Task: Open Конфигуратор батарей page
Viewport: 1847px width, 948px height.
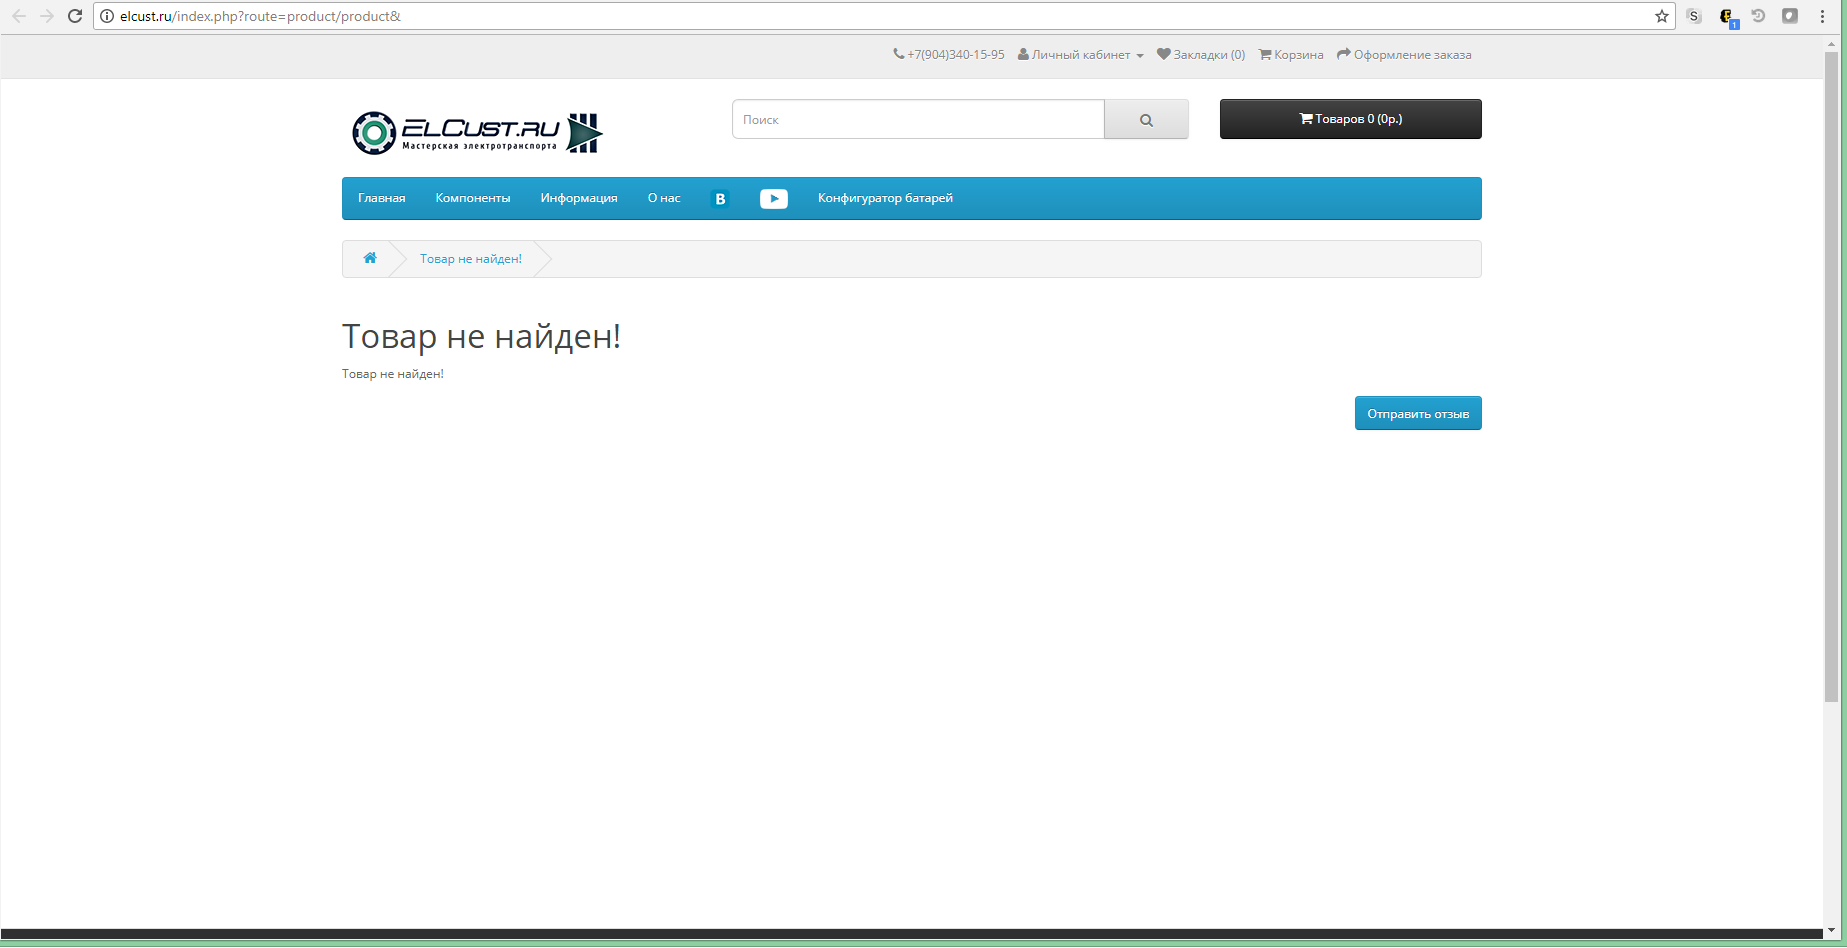Action: click(x=885, y=198)
